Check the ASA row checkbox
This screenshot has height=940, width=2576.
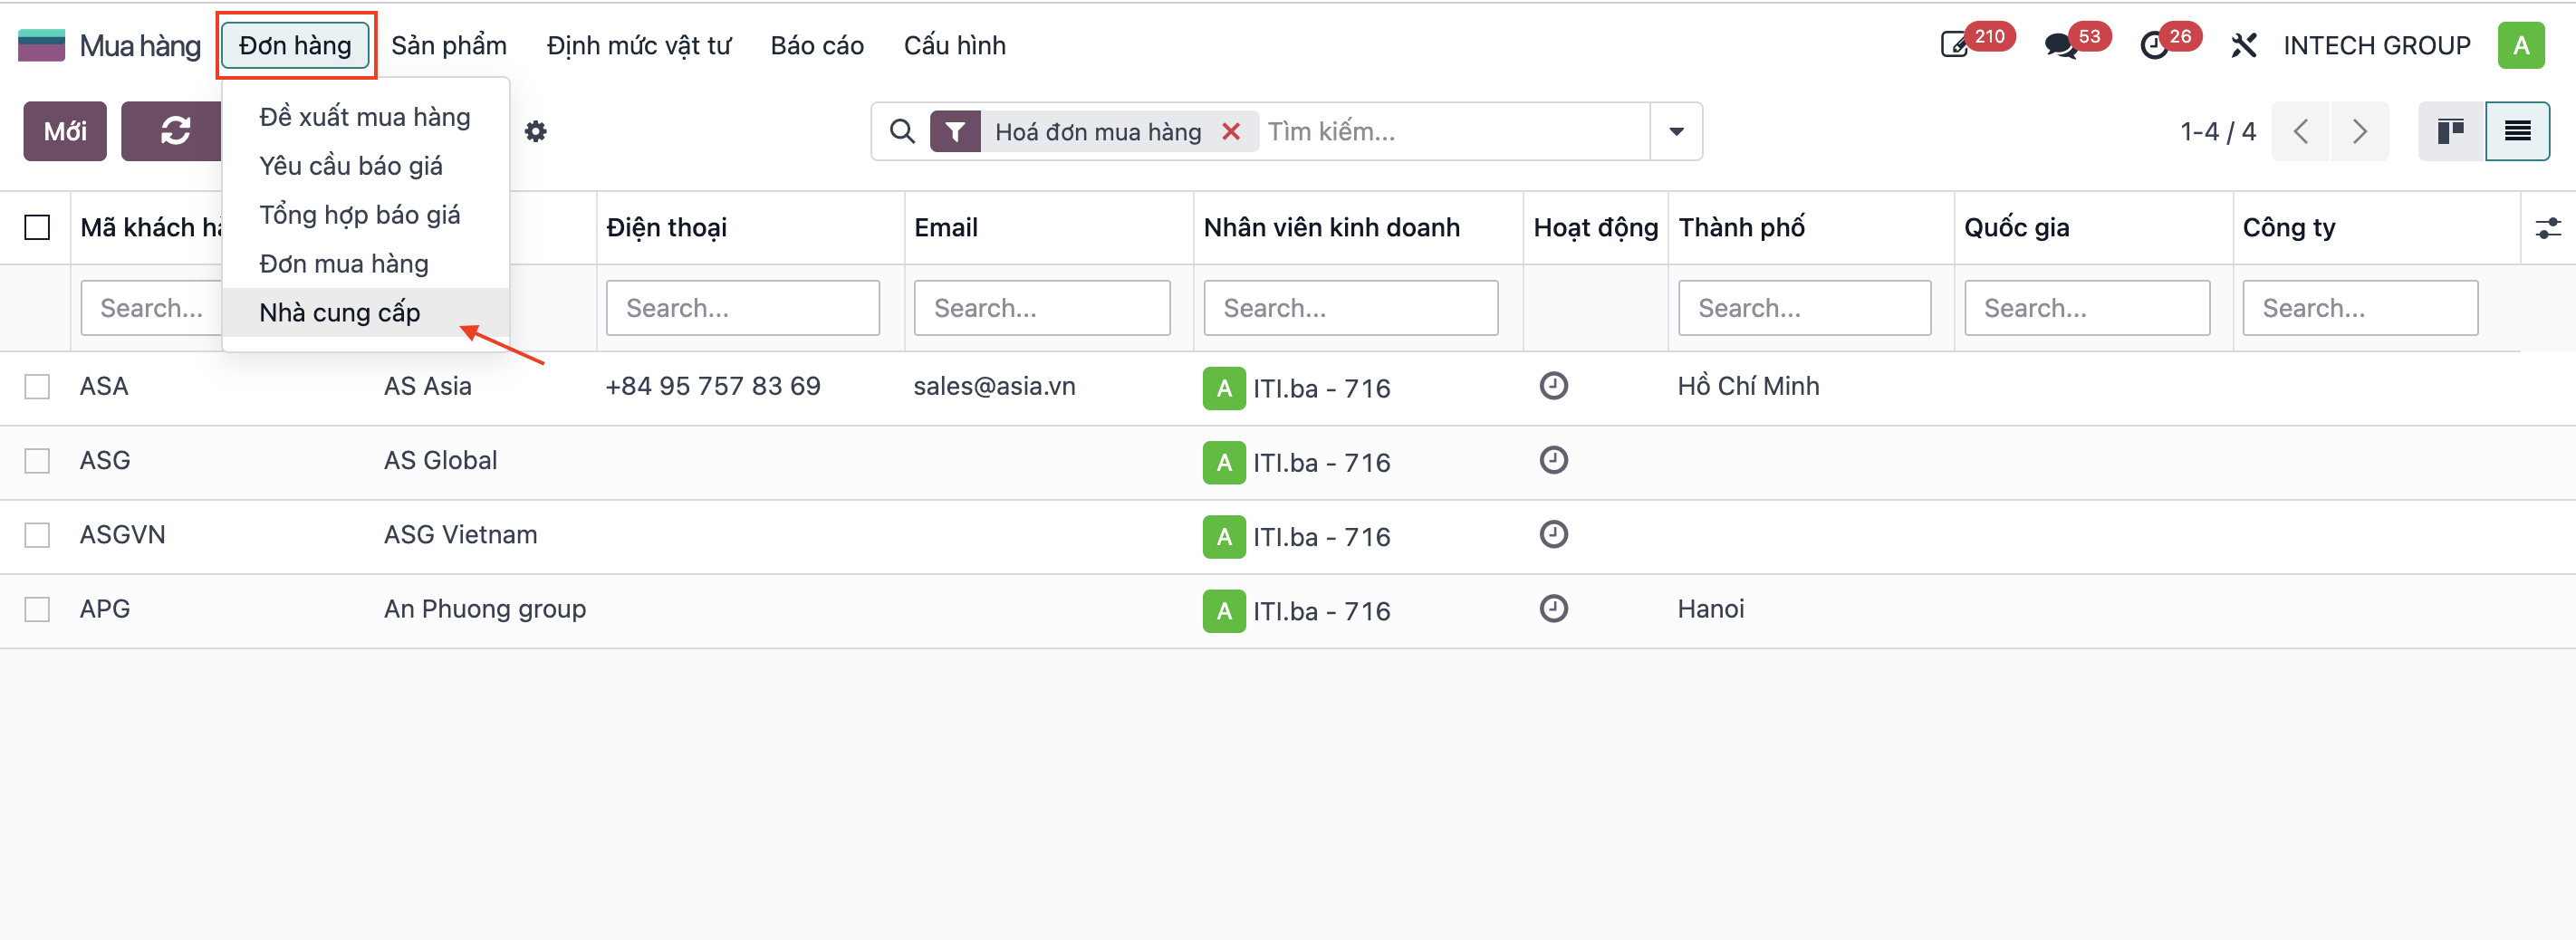(37, 387)
